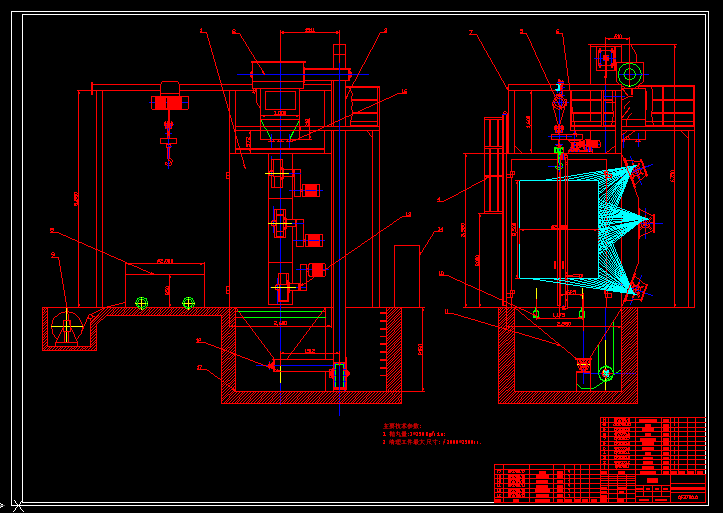The width and height of the screenshot is (723, 513).
Task: Select the ladder on the right view's left side
Action: 491,165
